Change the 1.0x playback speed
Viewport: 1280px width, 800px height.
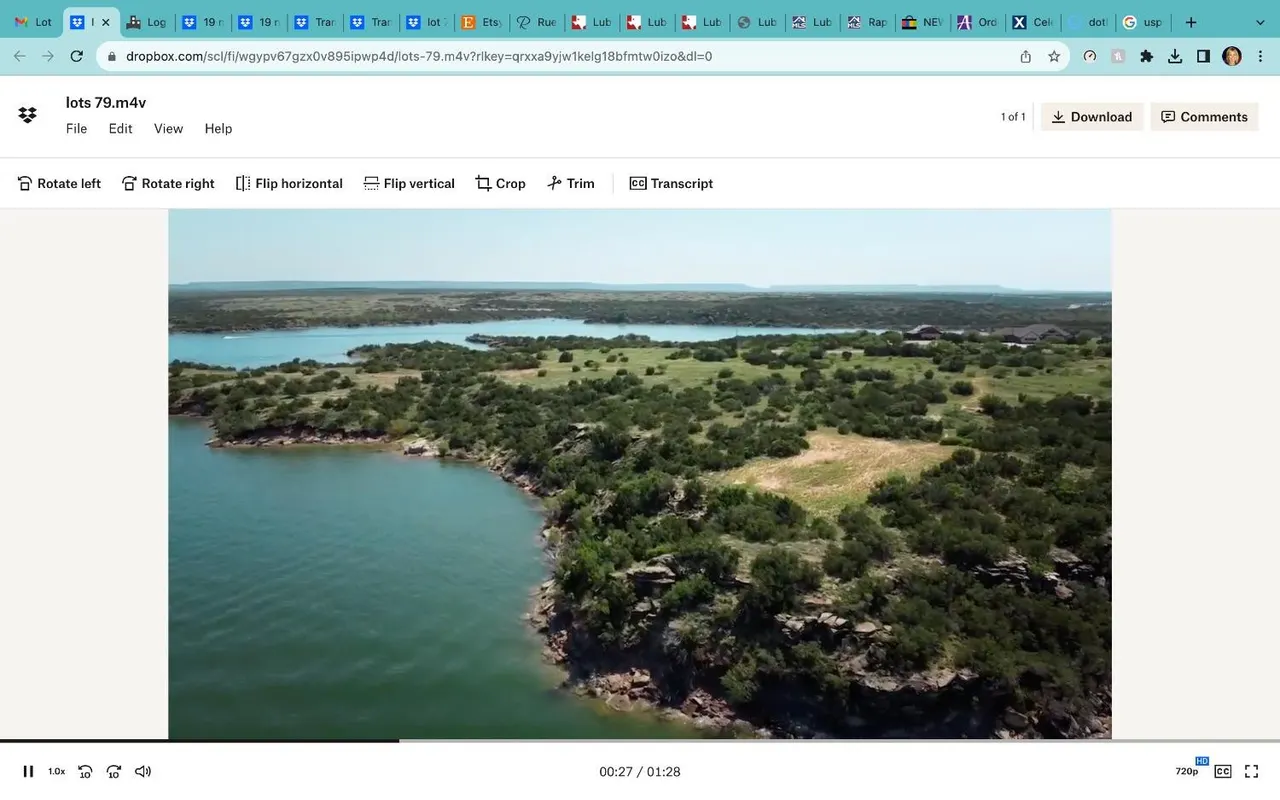coord(57,771)
